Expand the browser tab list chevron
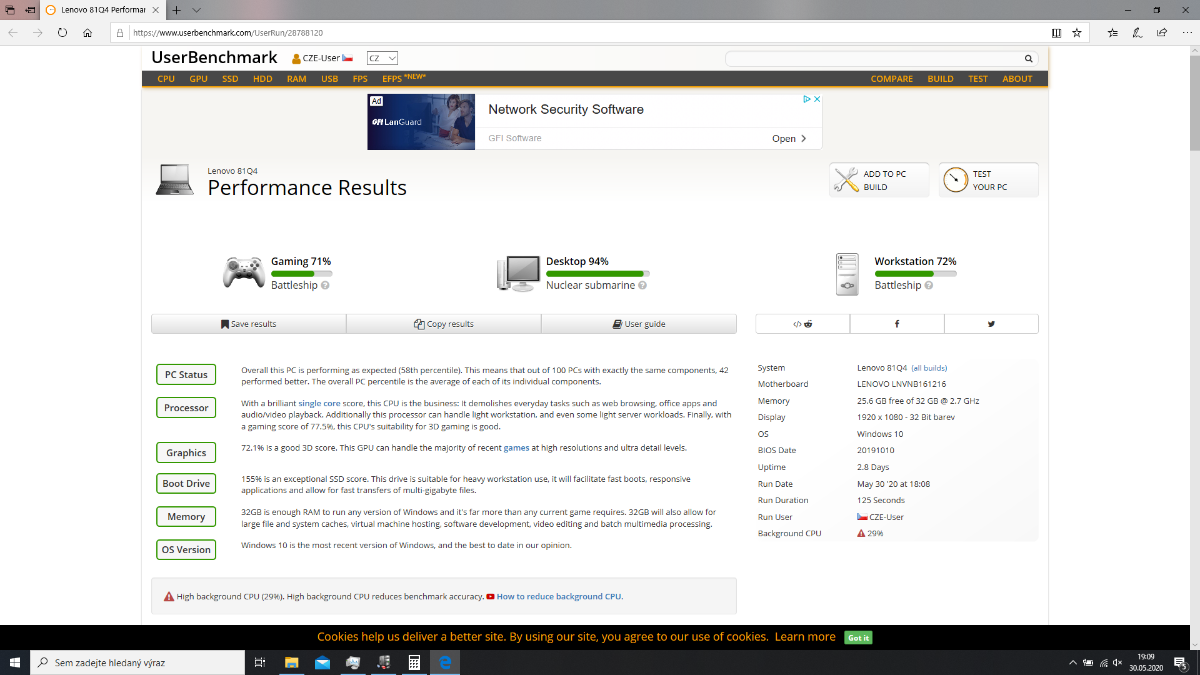 [196, 9]
